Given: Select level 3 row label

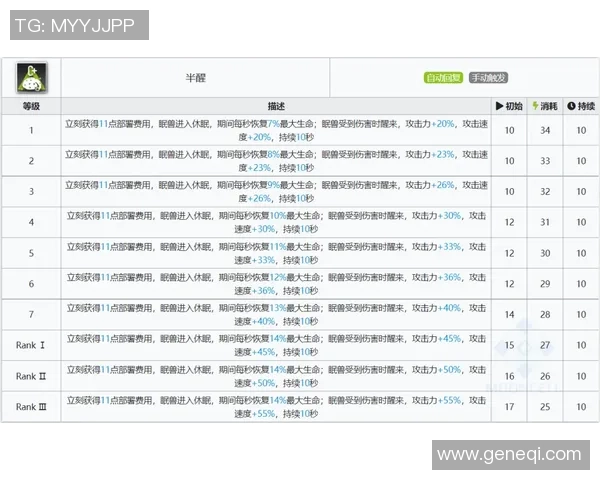Looking at the screenshot, I should click(x=31, y=191).
